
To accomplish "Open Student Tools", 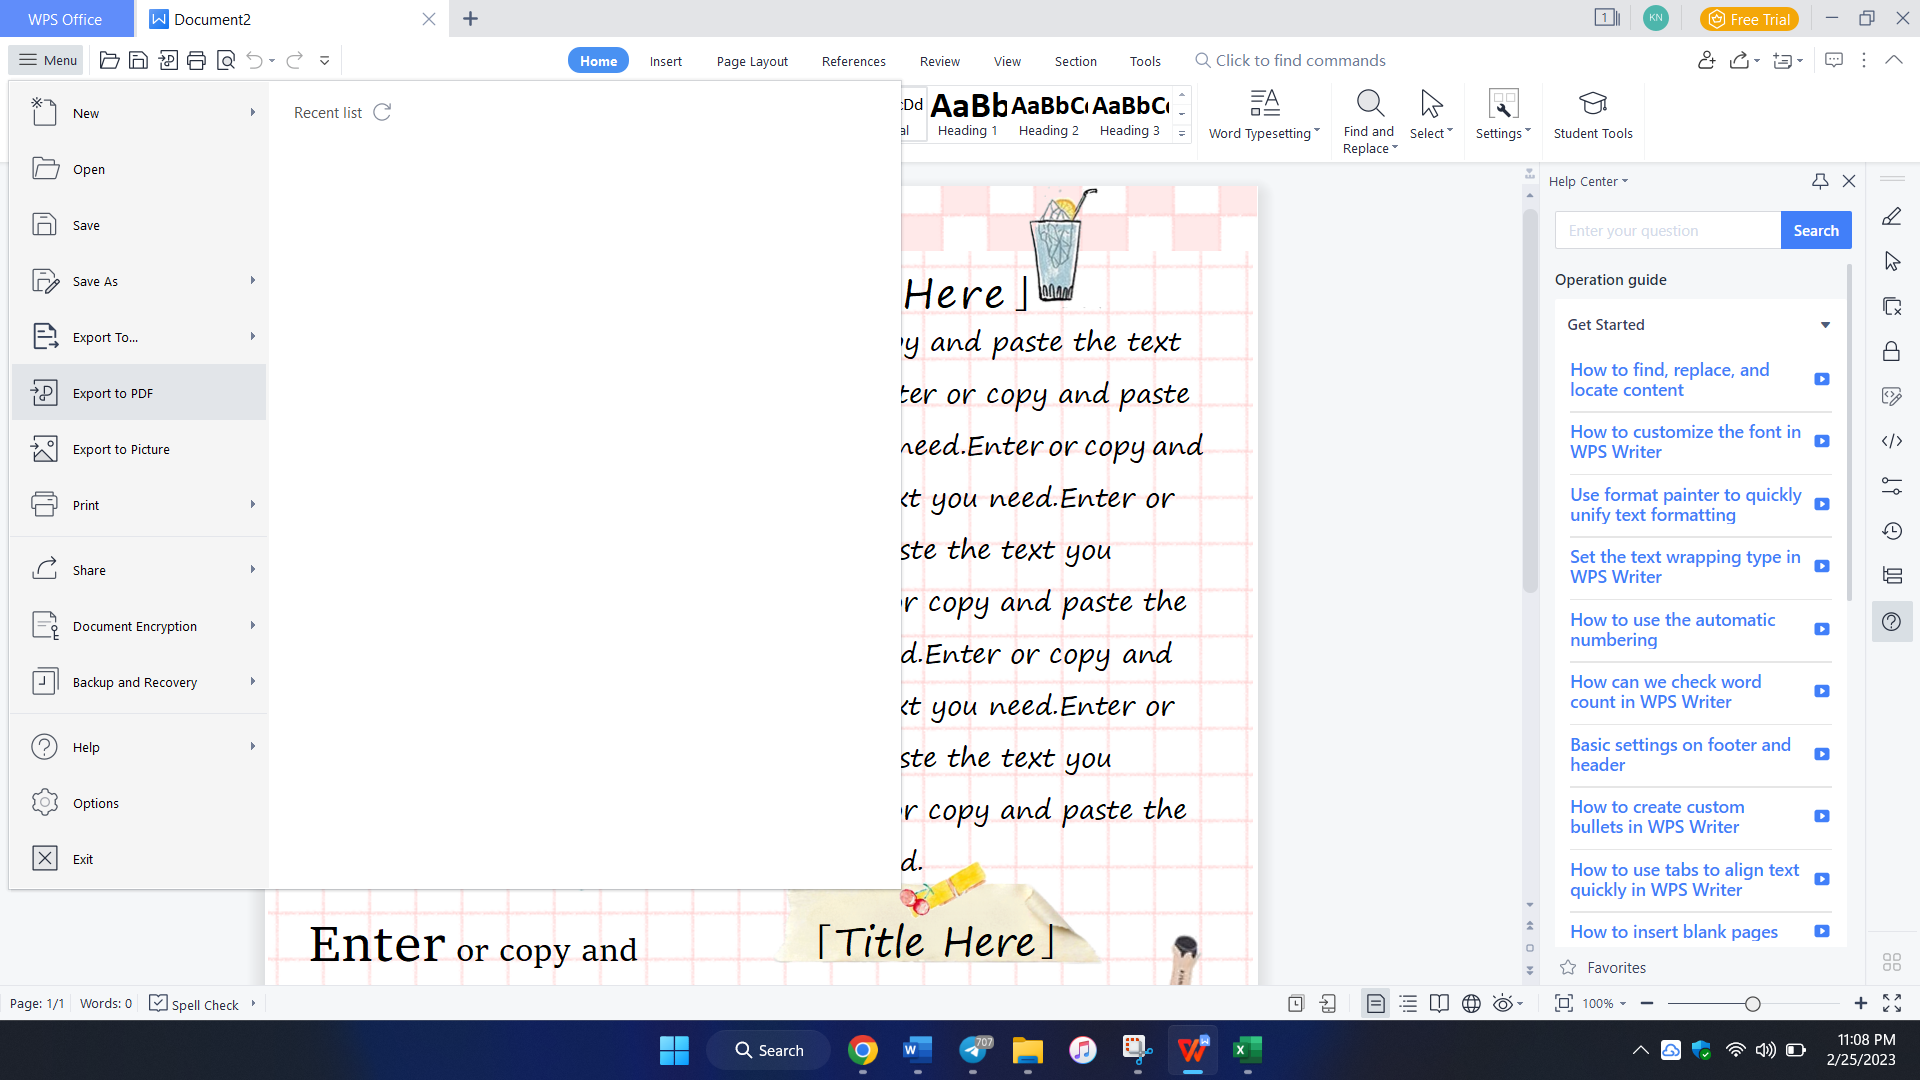I will [1592, 115].
